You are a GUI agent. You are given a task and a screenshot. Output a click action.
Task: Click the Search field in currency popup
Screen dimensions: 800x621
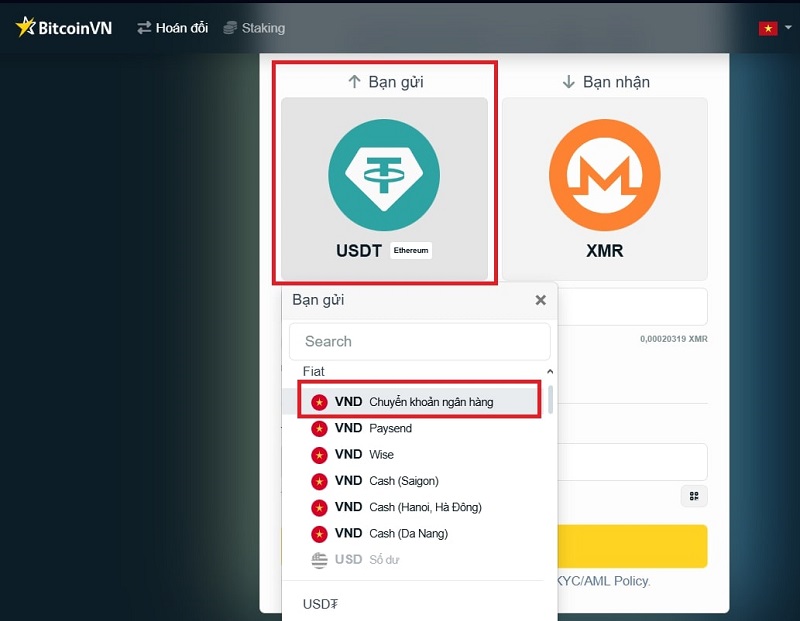(419, 341)
